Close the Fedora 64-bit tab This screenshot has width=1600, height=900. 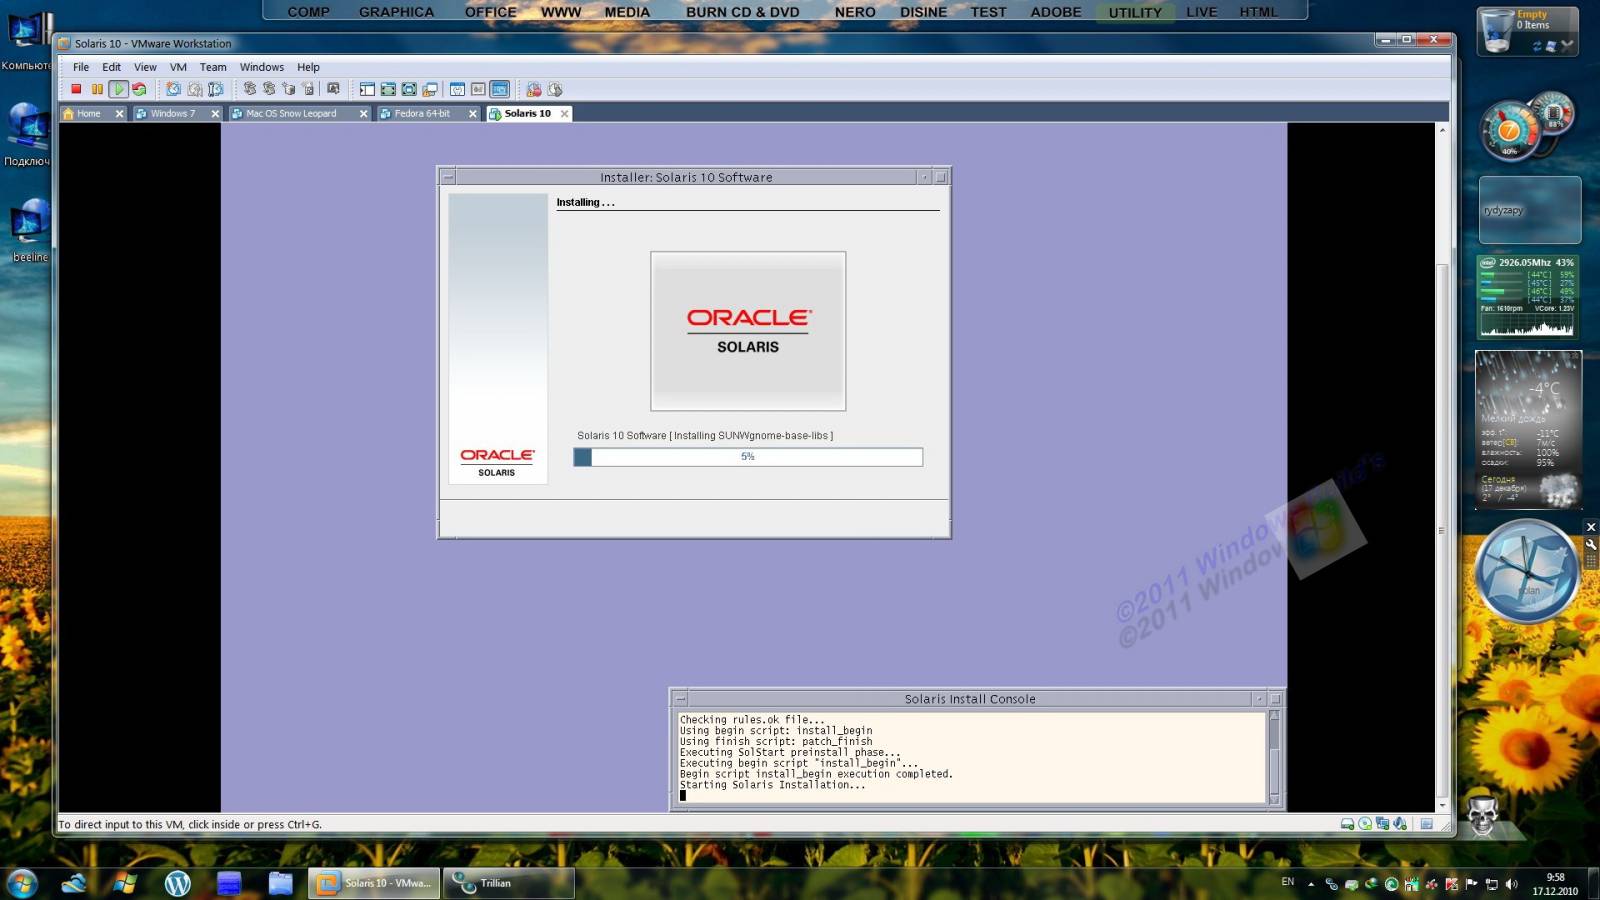(x=473, y=114)
